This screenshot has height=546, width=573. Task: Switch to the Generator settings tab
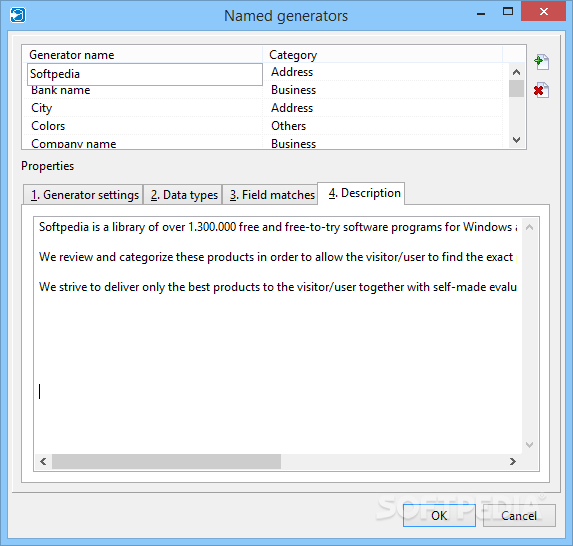pos(84,195)
